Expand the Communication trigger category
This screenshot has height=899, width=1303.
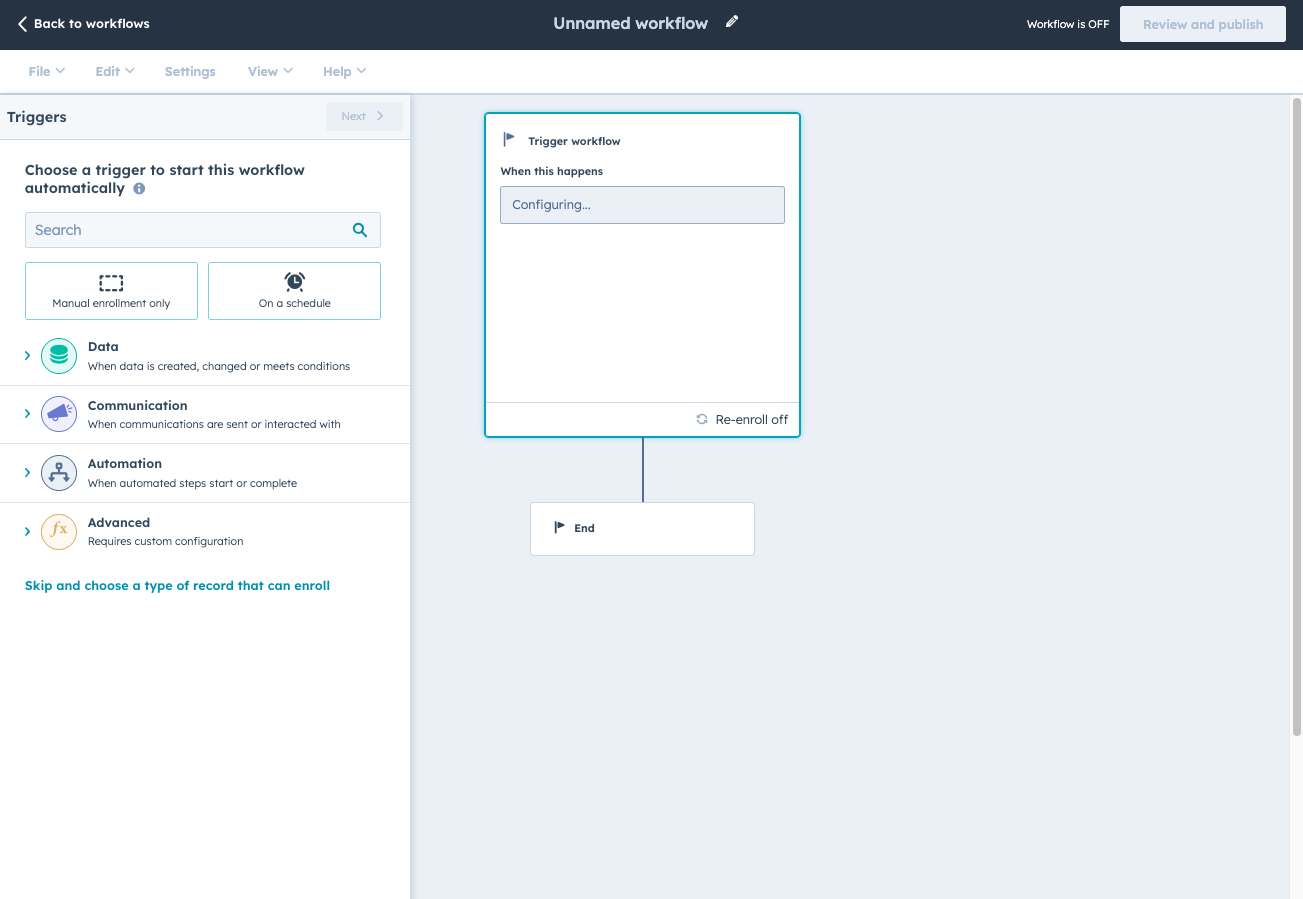27,413
